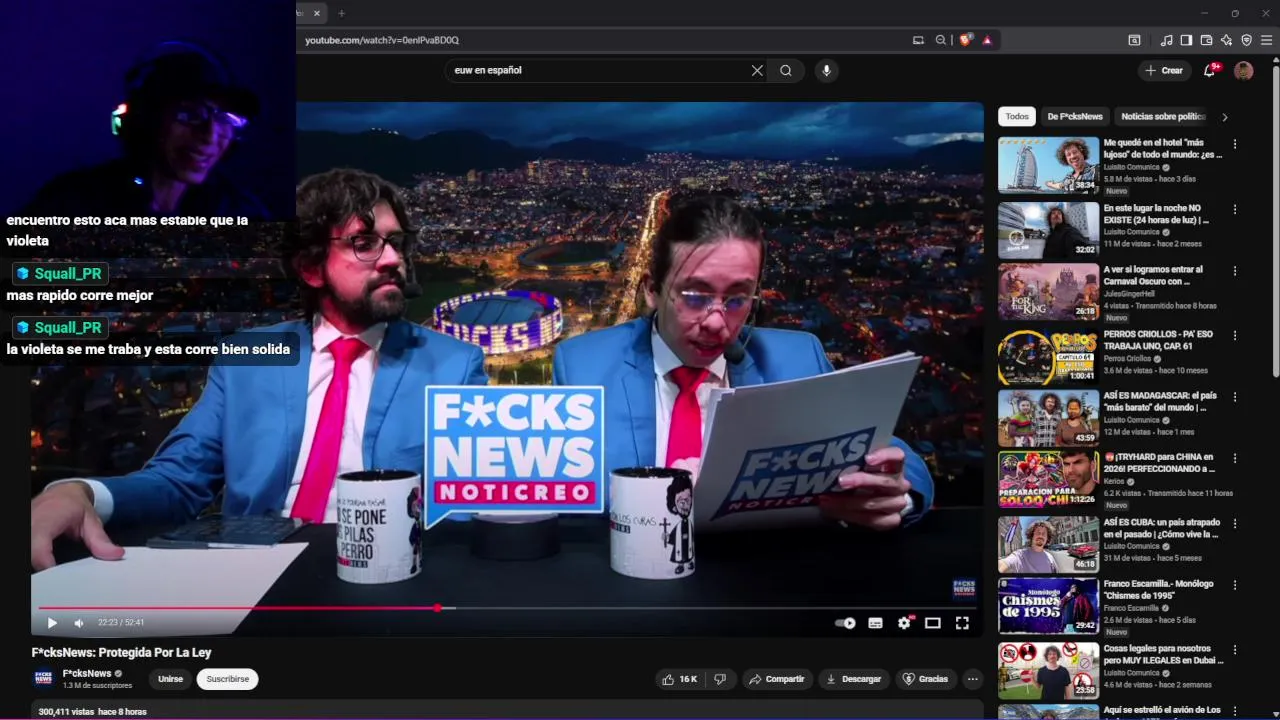
Task: Open Brave Rewards triangle icon
Action: coord(987,40)
